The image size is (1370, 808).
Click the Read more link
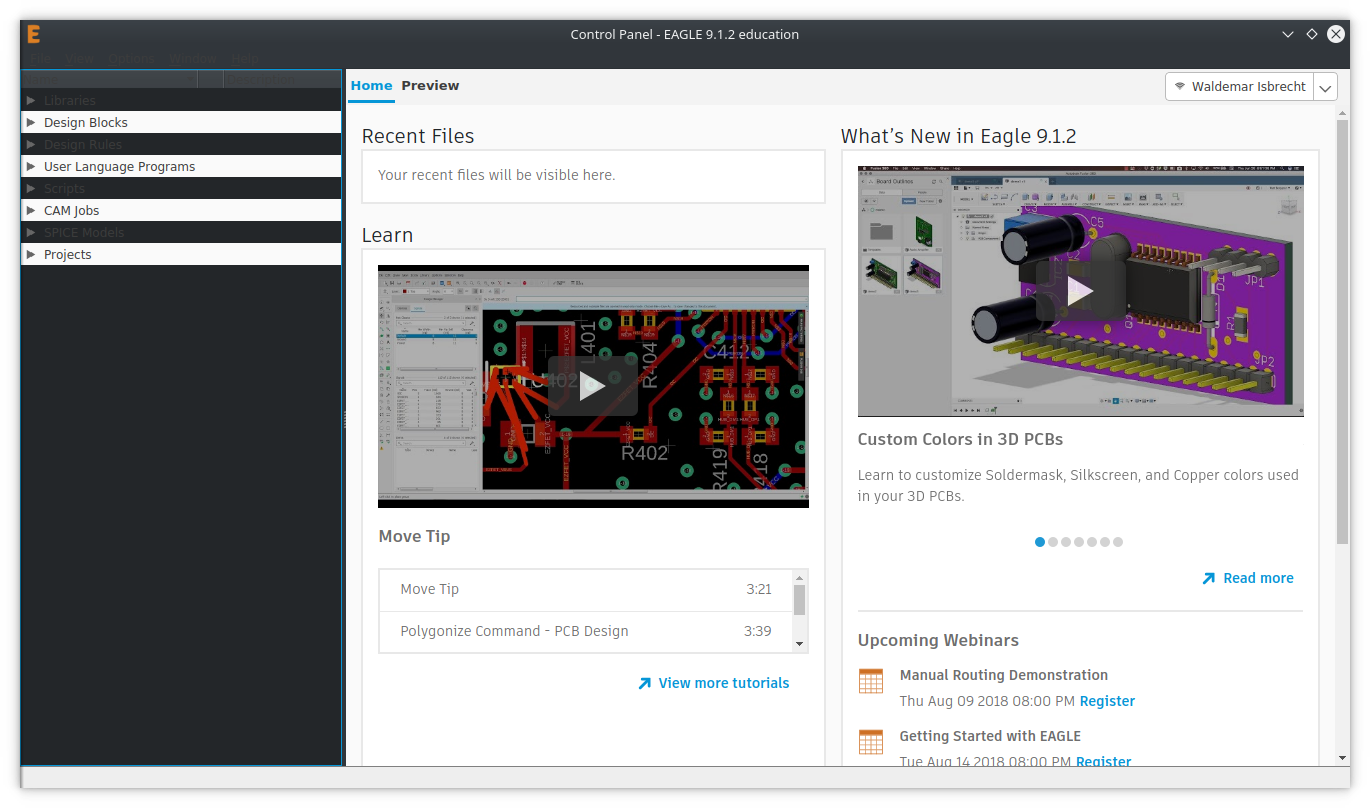coord(1257,577)
